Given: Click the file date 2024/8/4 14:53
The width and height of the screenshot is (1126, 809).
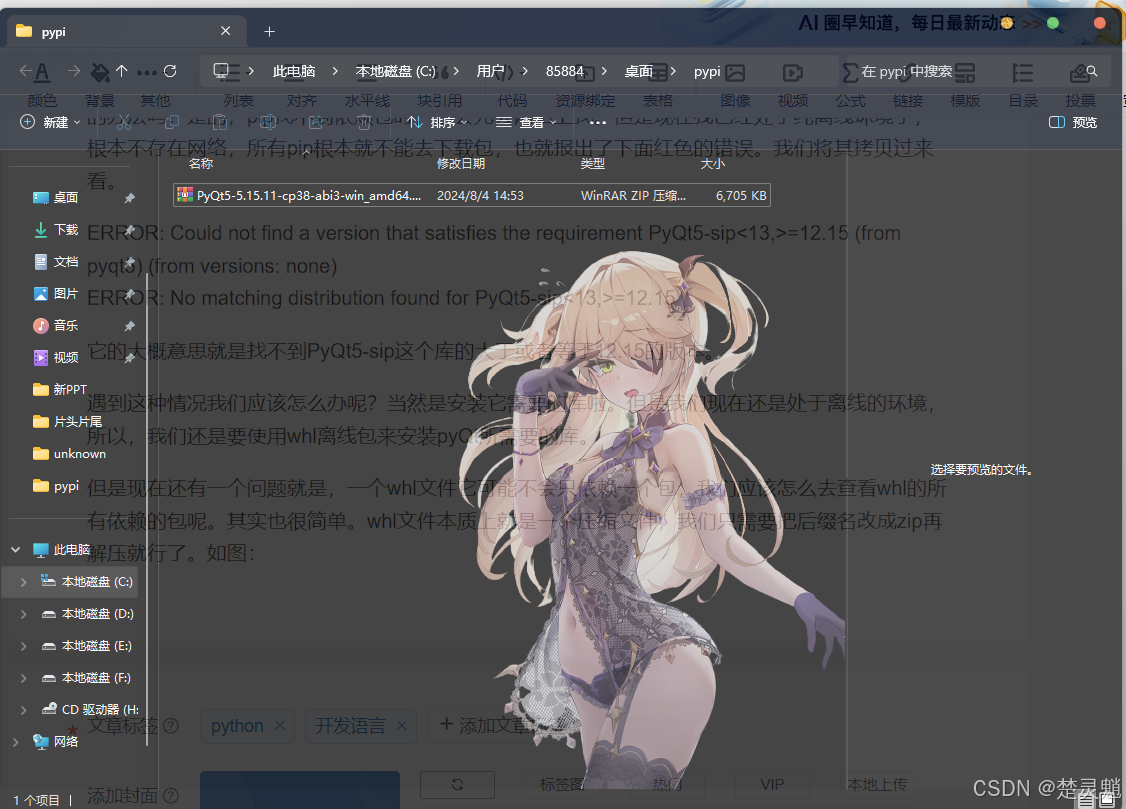Looking at the screenshot, I should [x=480, y=195].
